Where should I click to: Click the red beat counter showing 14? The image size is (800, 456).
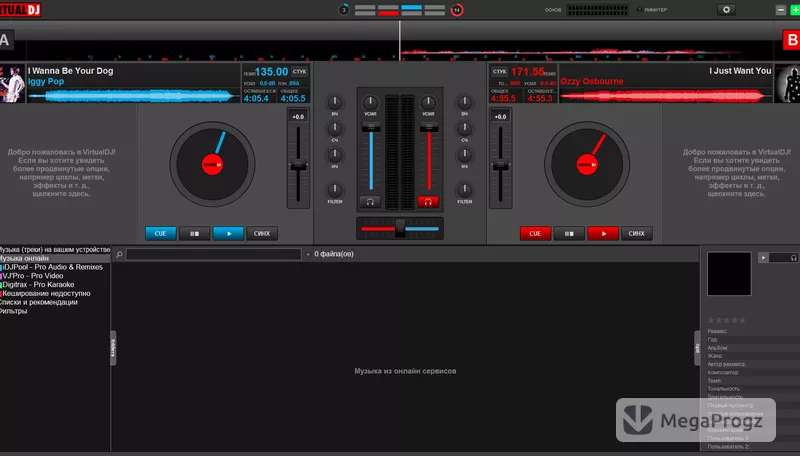click(457, 10)
